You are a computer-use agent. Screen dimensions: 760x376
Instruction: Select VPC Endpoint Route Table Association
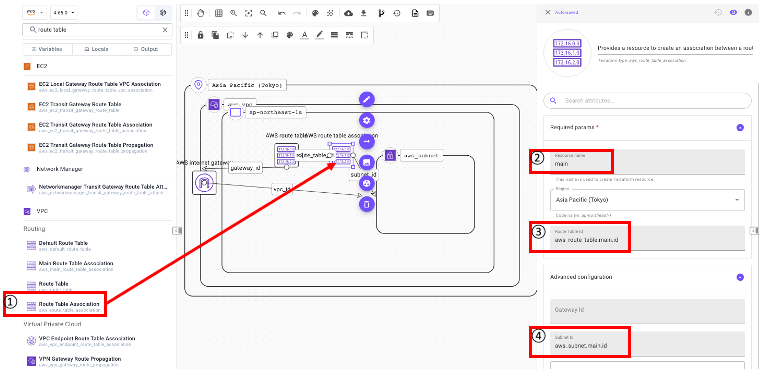point(80,341)
